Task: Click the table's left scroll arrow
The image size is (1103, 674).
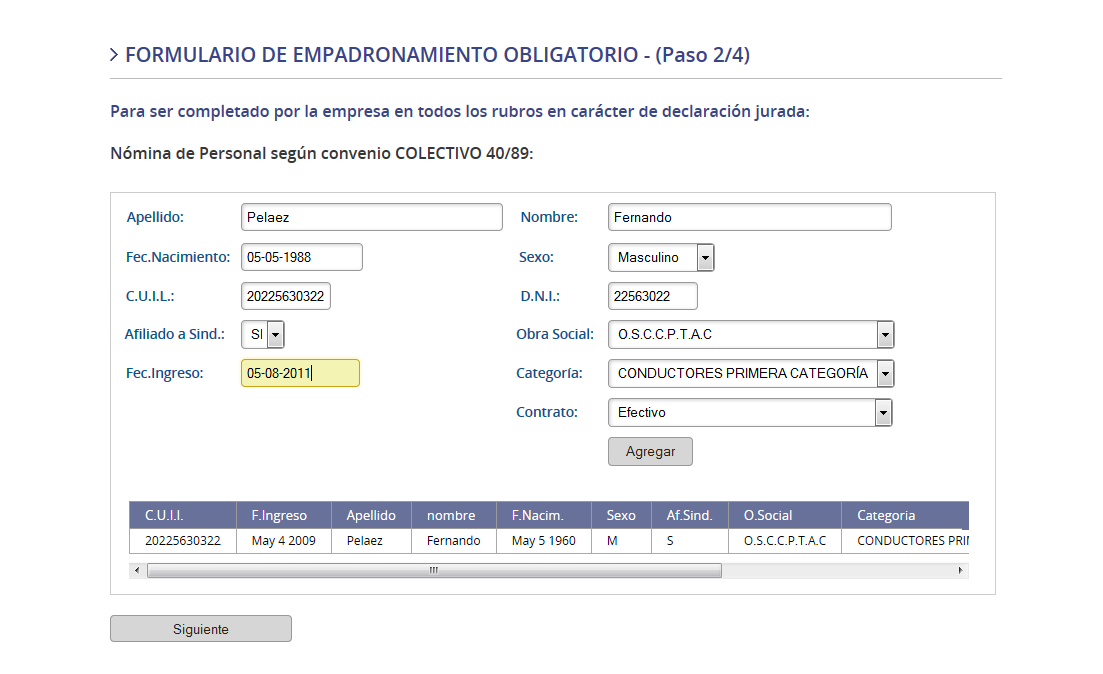Action: pos(137,571)
